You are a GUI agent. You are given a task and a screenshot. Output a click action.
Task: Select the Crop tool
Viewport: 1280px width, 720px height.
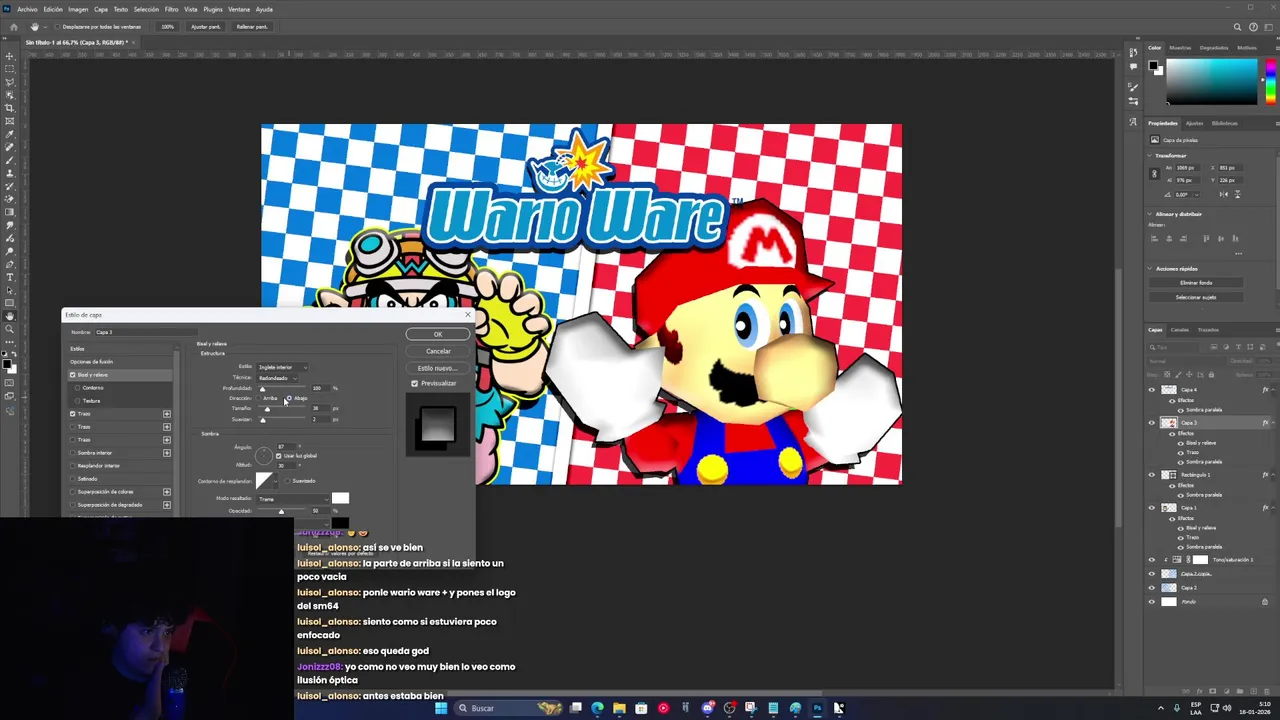pos(10,108)
